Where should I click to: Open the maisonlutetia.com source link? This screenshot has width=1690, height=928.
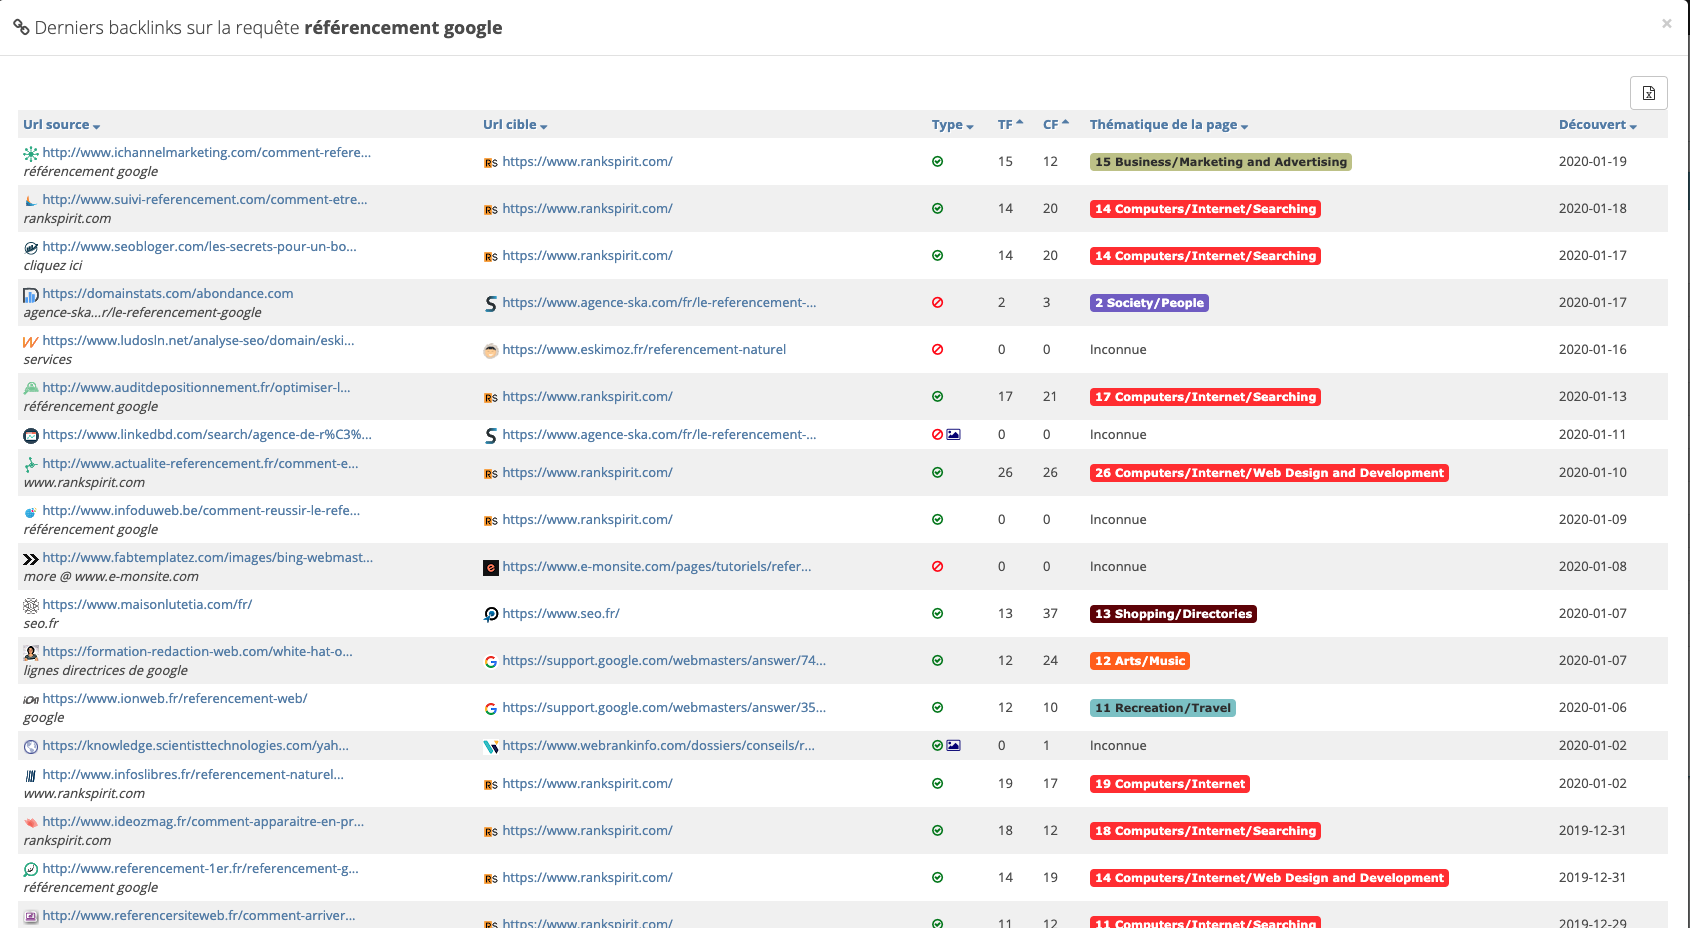tap(147, 605)
